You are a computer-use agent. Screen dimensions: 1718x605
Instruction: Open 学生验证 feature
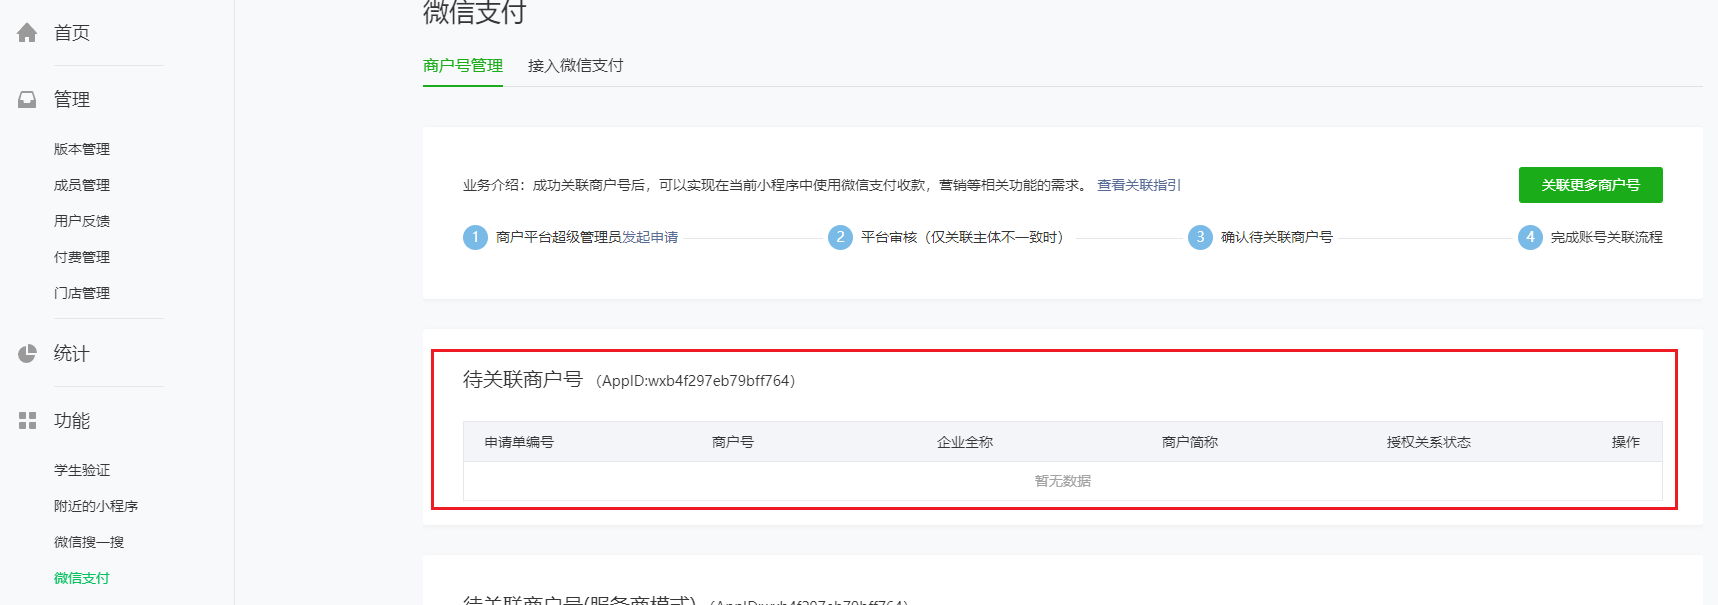[x=82, y=470]
